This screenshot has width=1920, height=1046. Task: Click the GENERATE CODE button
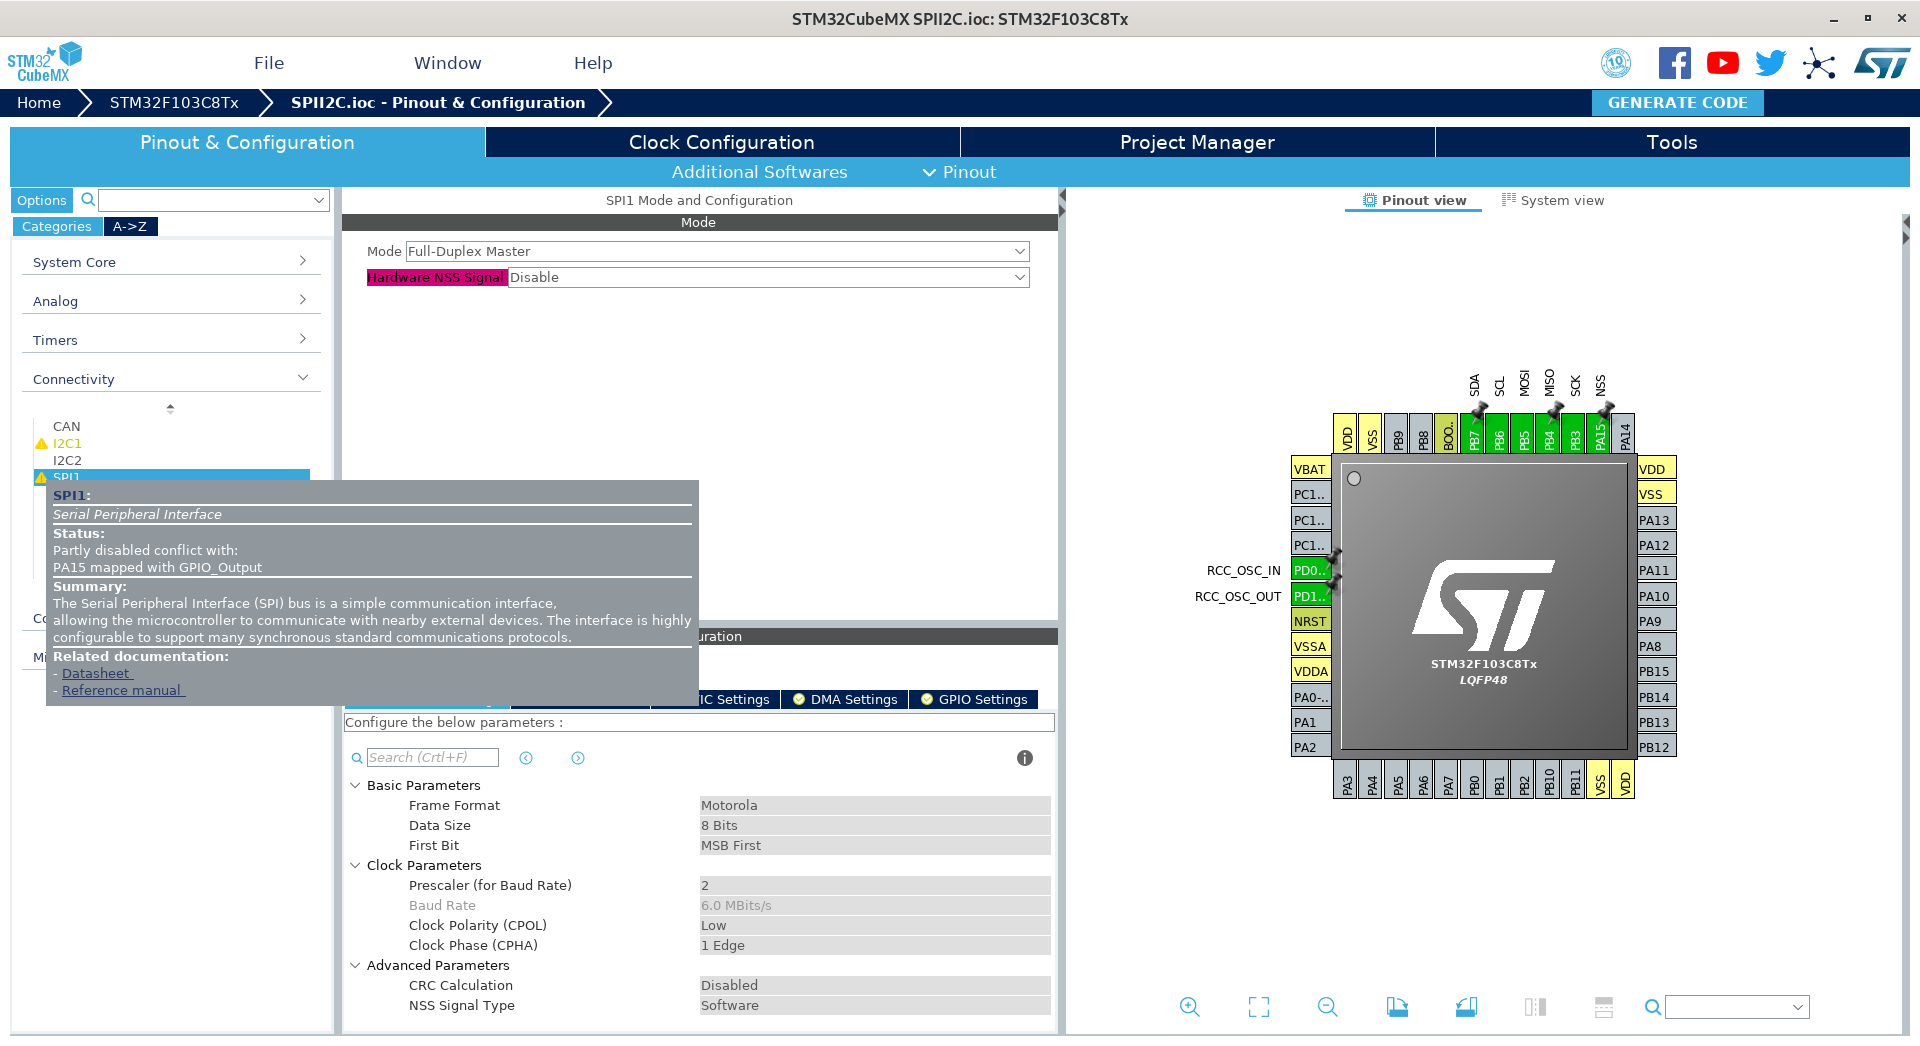click(x=1677, y=103)
